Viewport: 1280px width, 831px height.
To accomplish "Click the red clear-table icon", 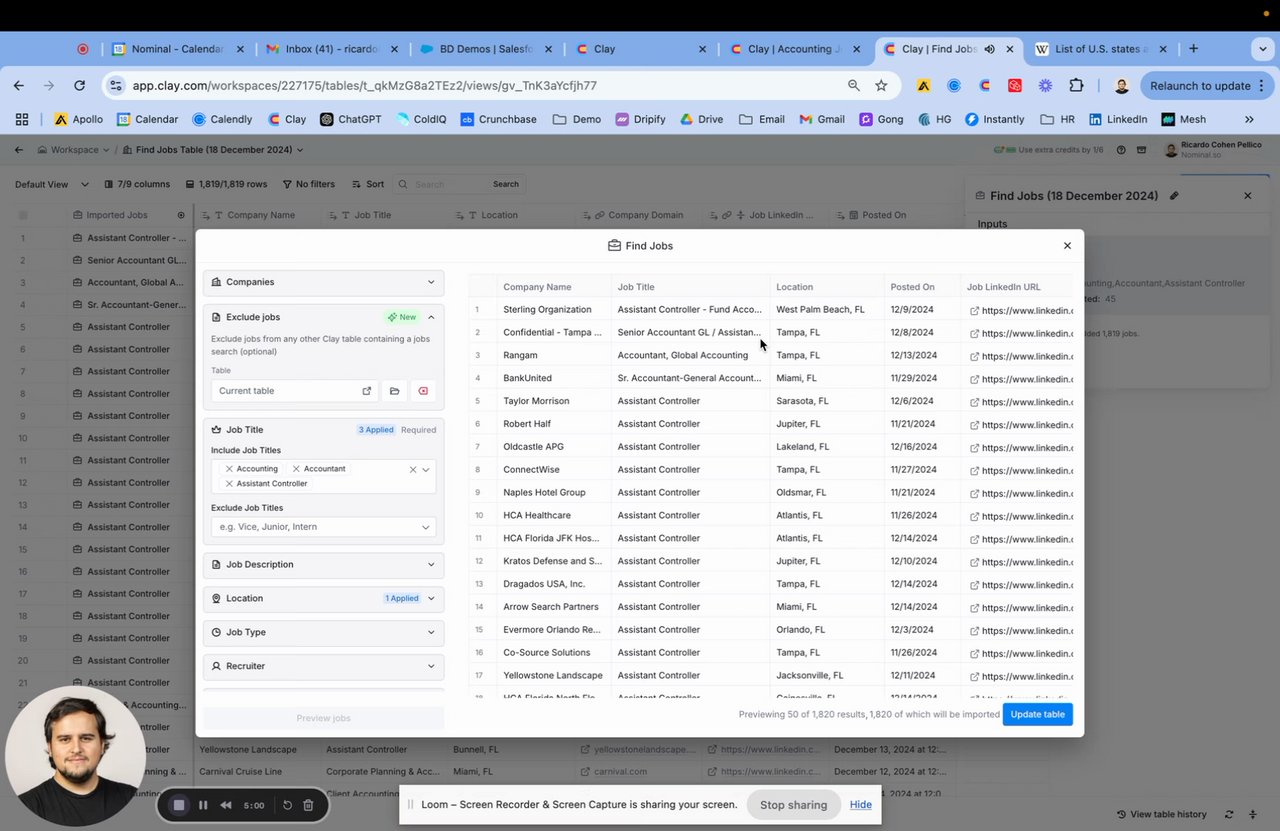I will pos(423,391).
